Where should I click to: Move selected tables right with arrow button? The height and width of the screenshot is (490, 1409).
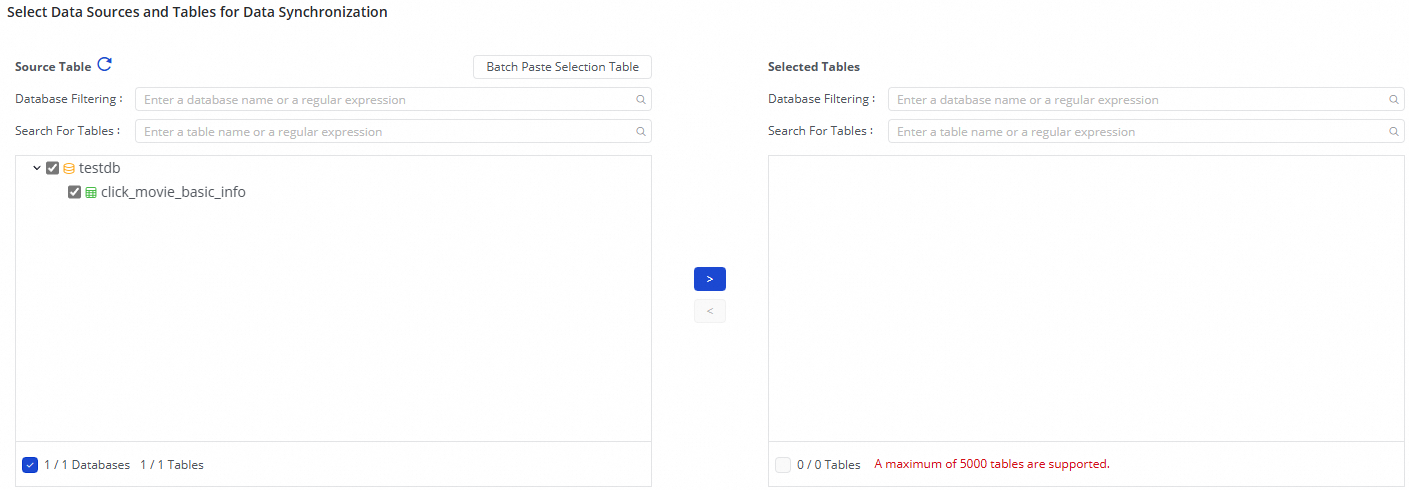[709, 279]
